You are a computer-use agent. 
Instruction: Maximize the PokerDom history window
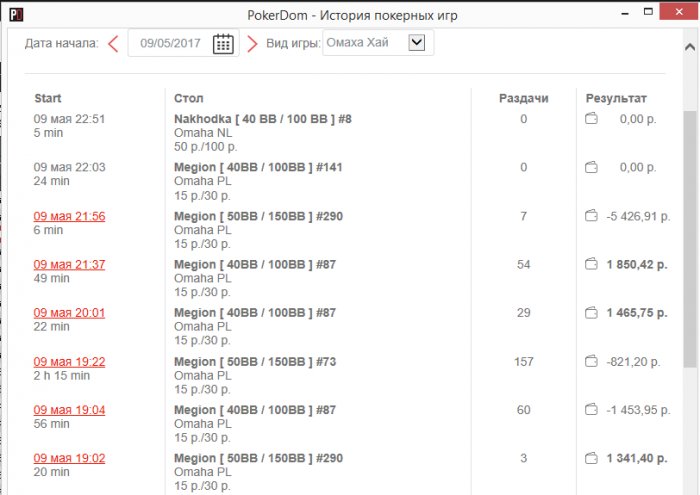click(x=648, y=12)
